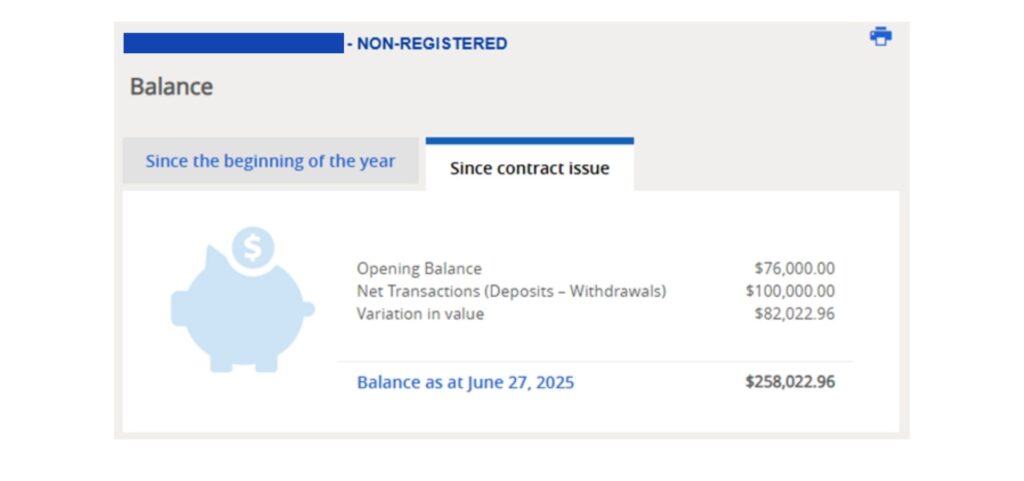Select the Variation in value label

point(420,314)
